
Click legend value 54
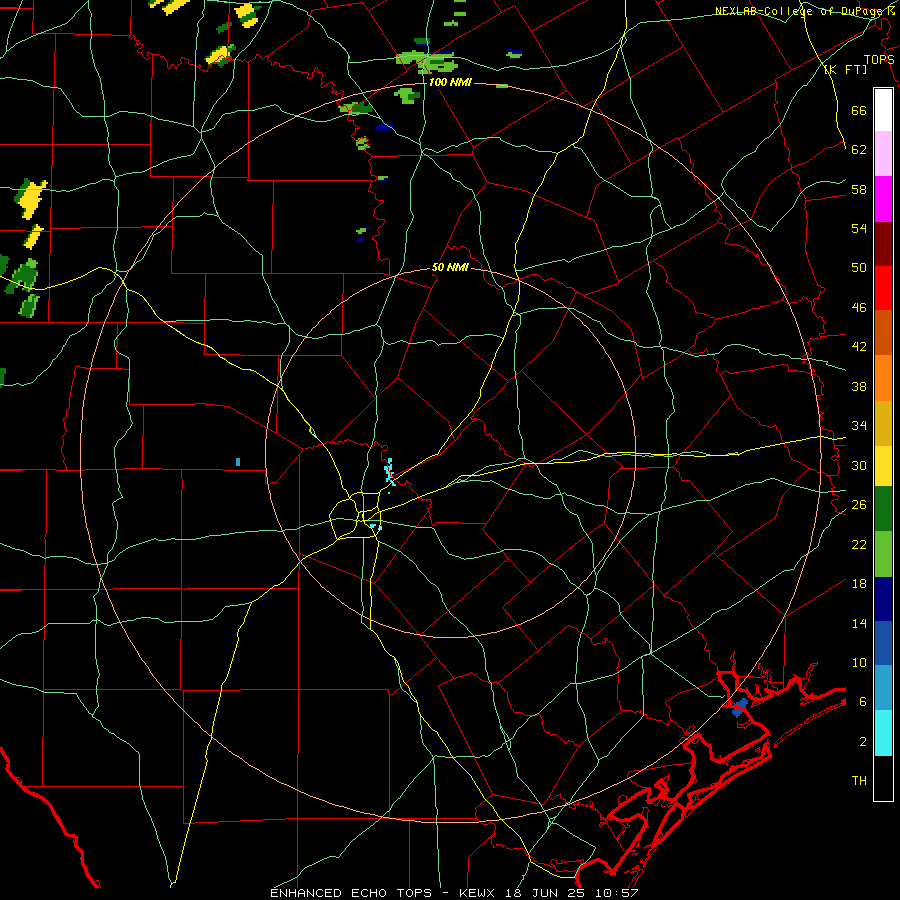point(859,228)
